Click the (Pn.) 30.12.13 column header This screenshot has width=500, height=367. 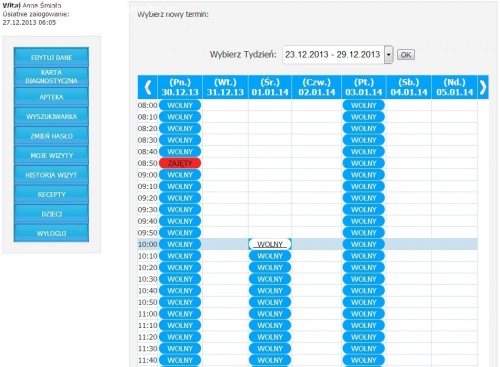pyautogui.click(x=180, y=87)
